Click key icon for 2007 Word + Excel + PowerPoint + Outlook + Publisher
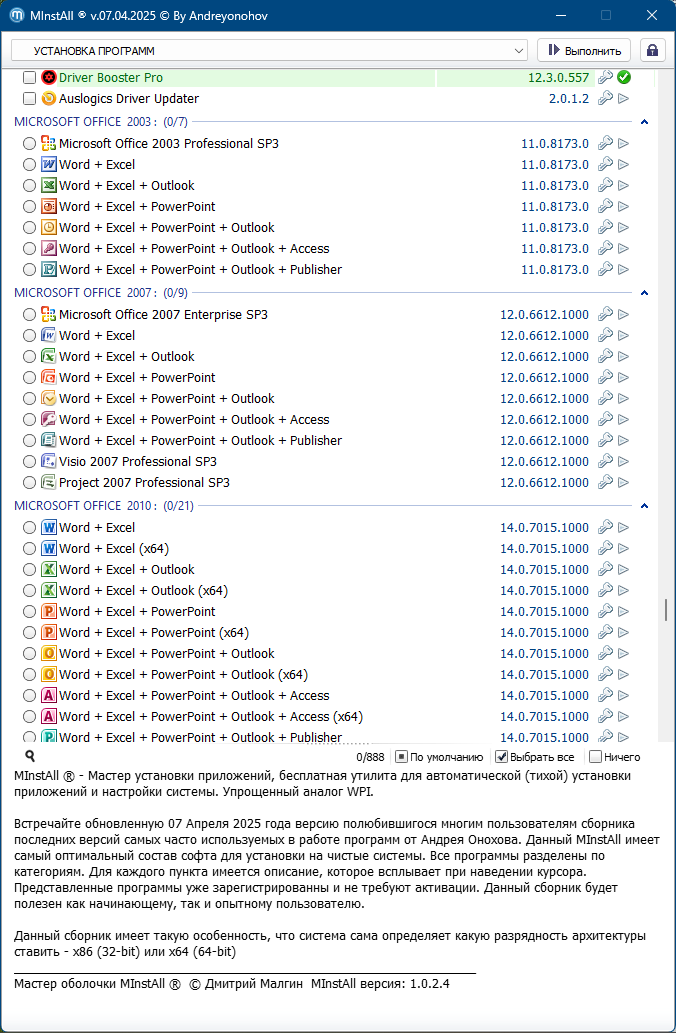The width and height of the screenshot is (676, 1033). click(x=606, y=441)
